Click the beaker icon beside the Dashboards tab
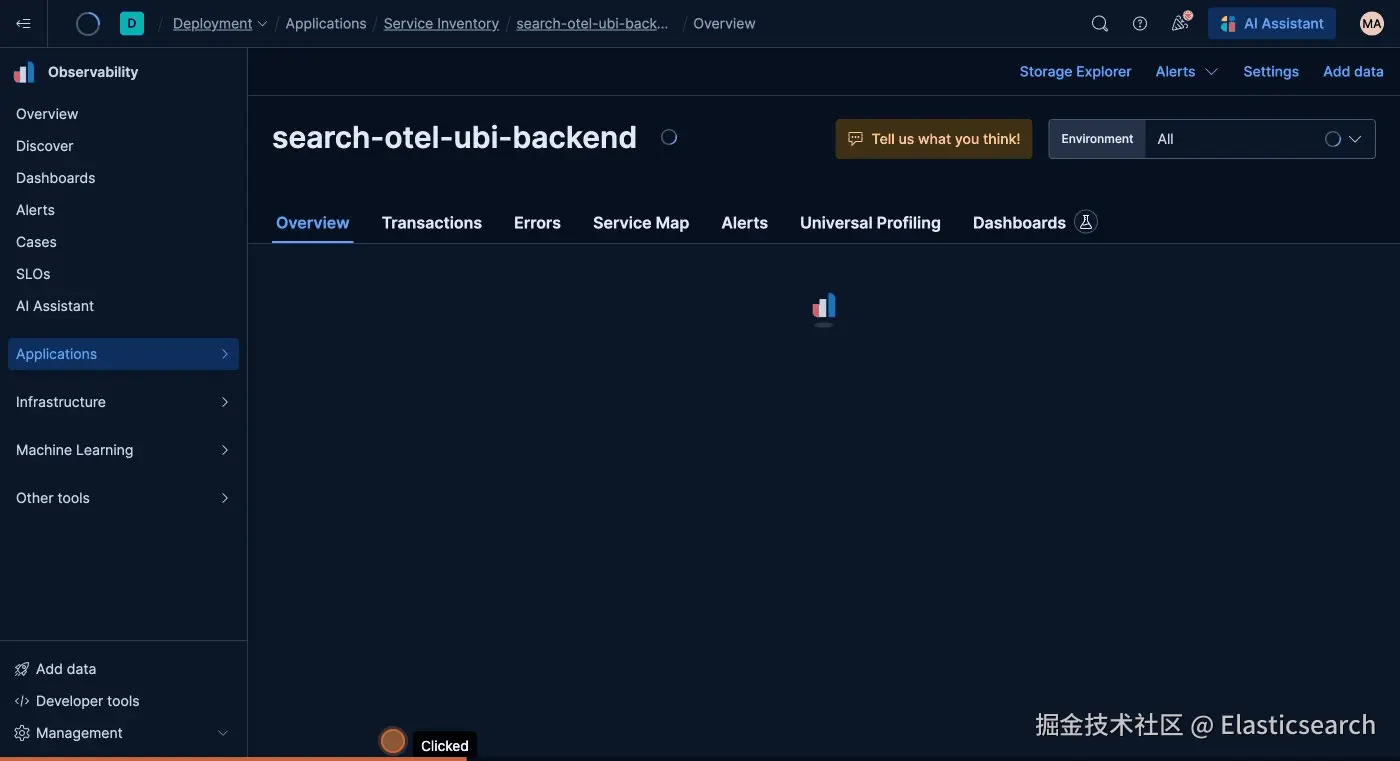Viewport: 1400px width, 761px height. [1086, 222]
